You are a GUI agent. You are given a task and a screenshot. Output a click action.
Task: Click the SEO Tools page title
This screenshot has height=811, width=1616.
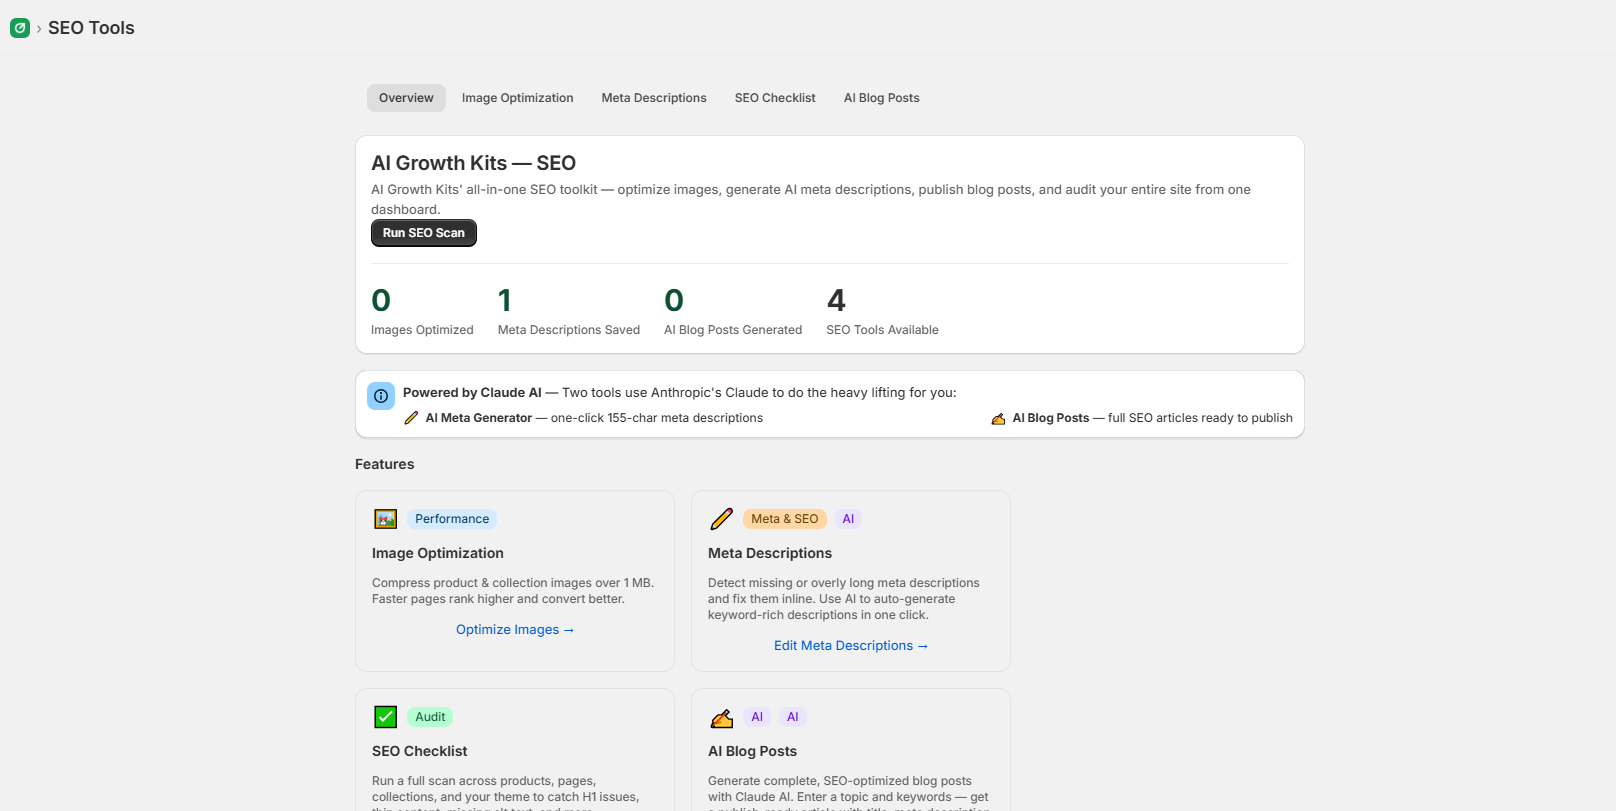point(91,28)
